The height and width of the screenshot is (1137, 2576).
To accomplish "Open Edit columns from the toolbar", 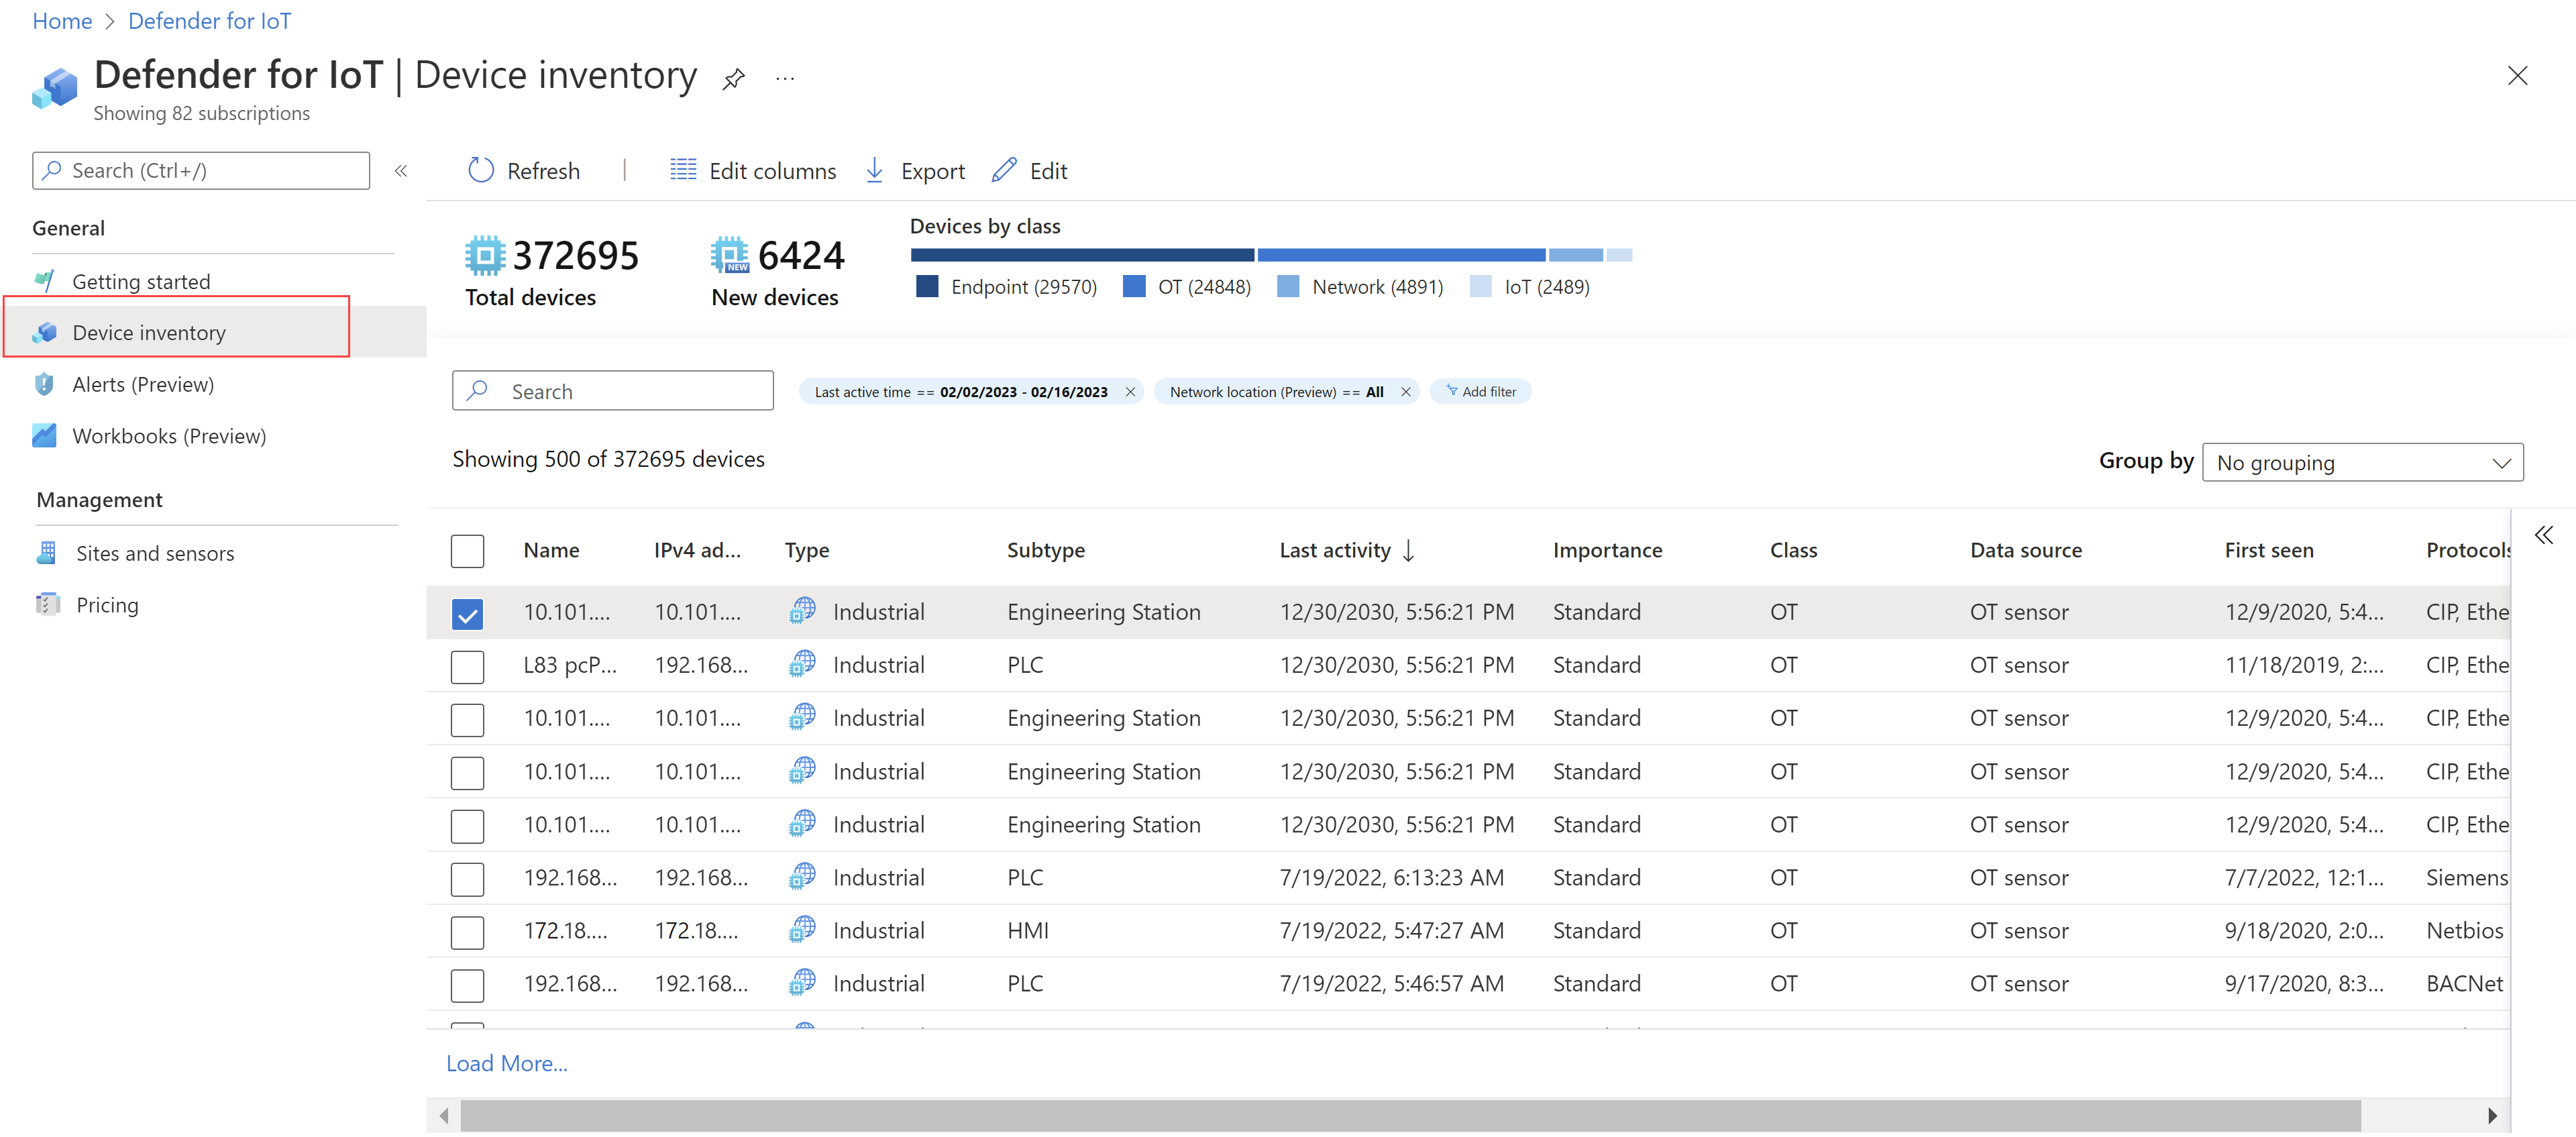I will click(752, 171).
